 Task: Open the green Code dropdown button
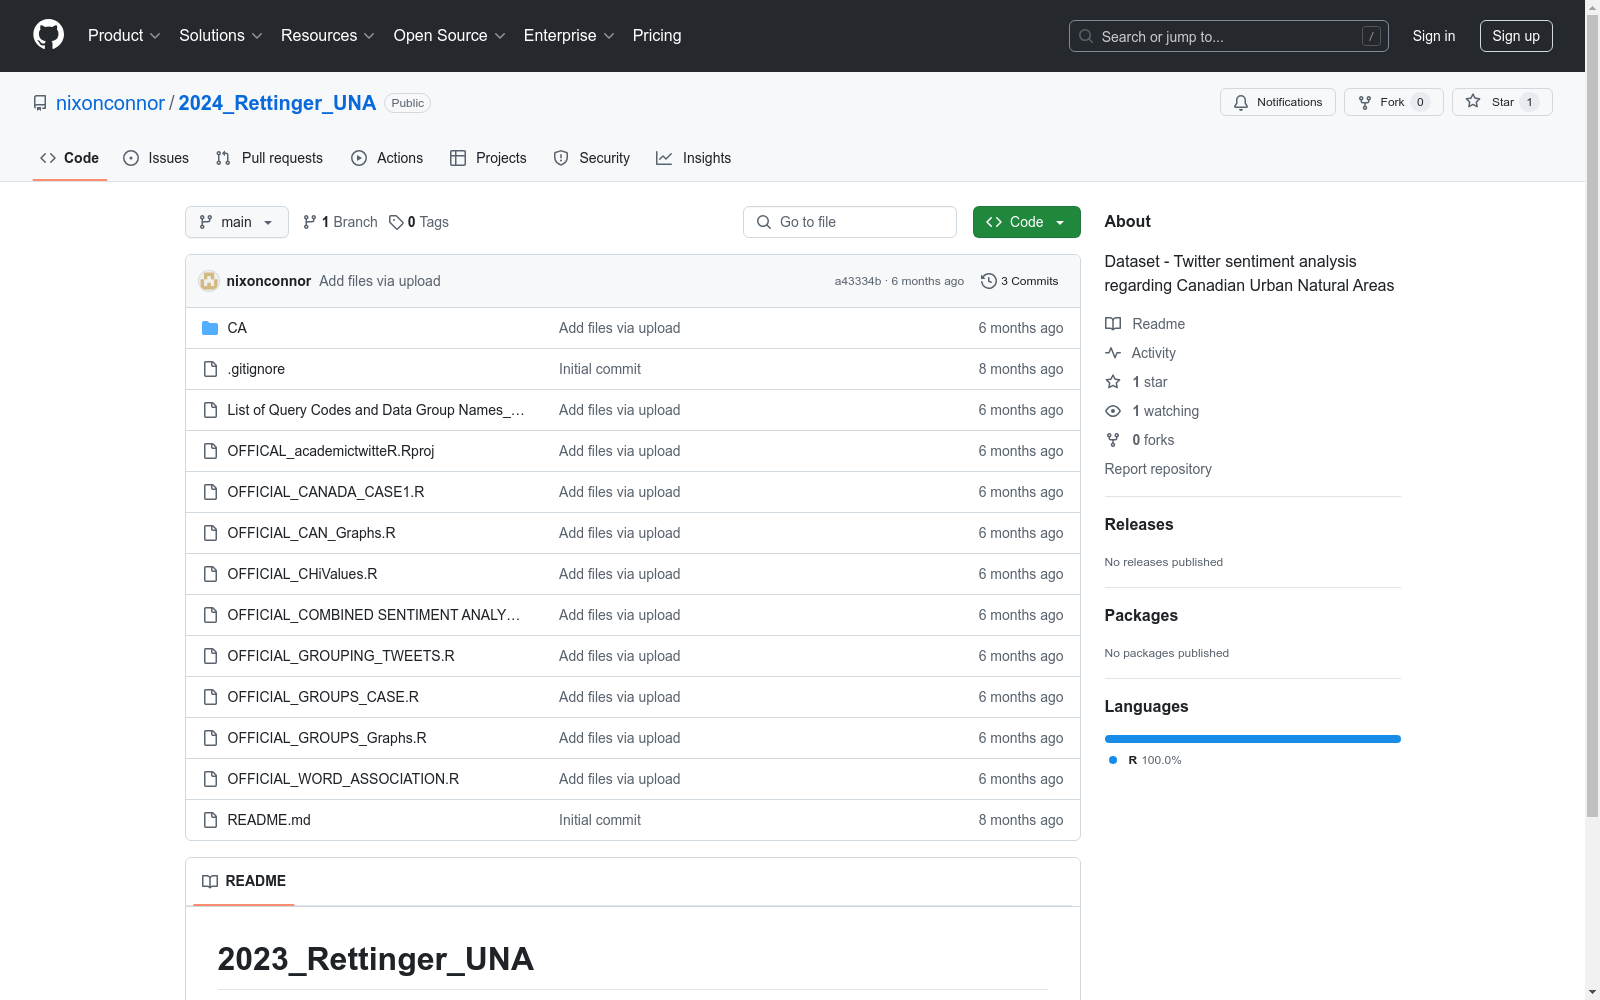[1026, 222]
